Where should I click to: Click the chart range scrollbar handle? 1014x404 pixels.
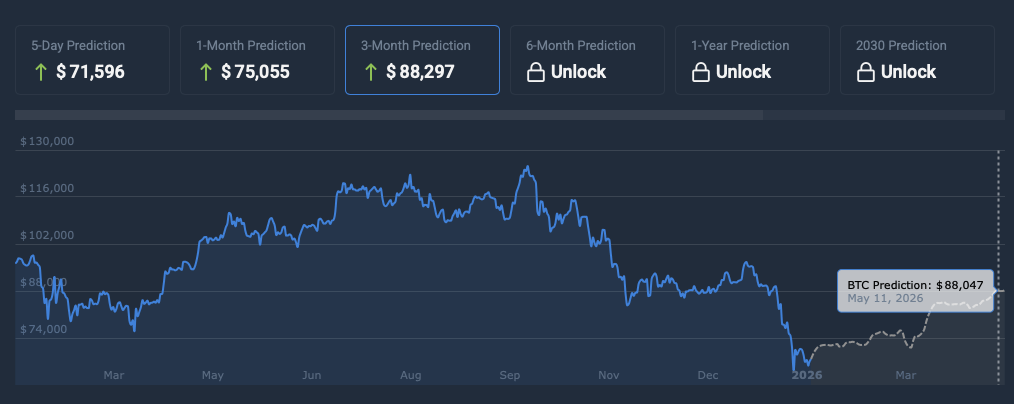[x=389, y=115]
